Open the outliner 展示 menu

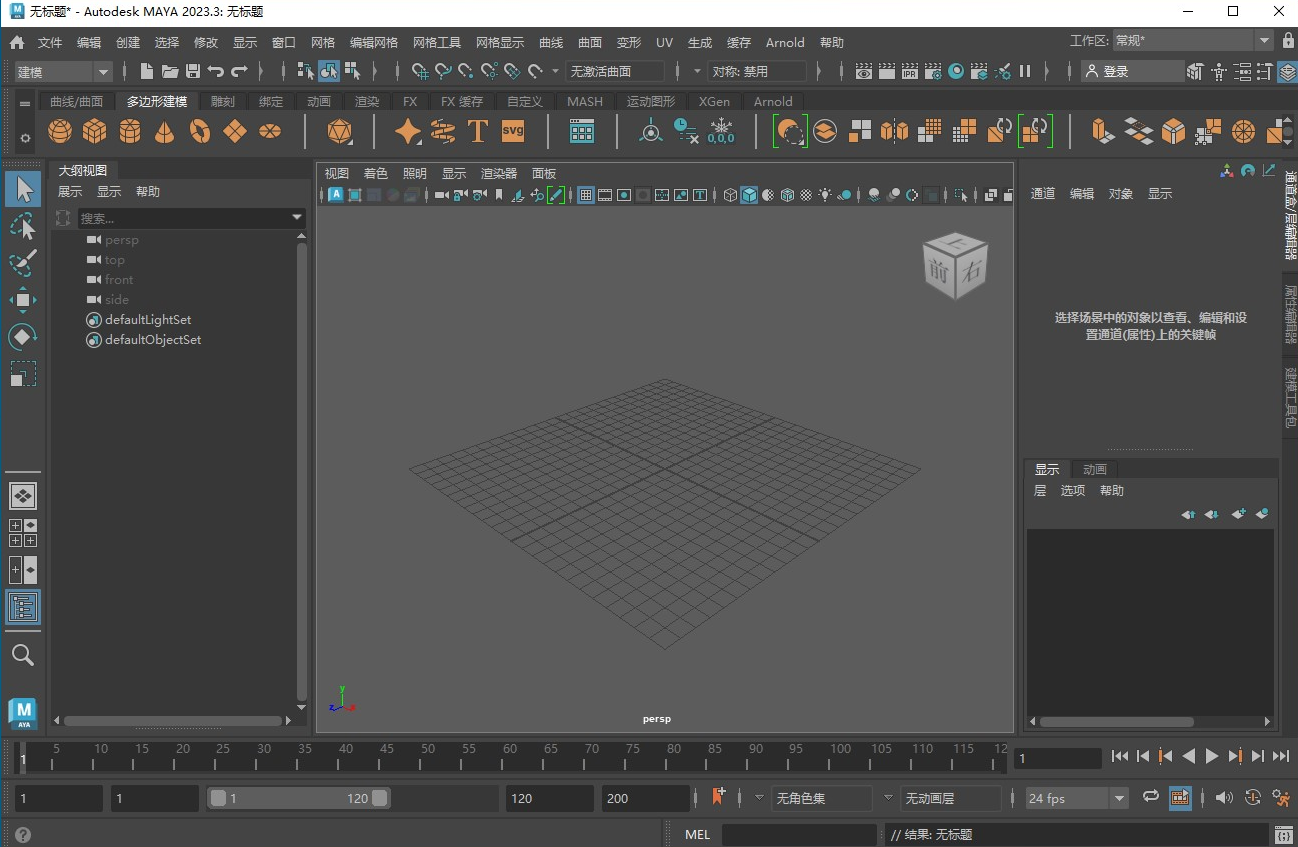(x=70, y=191)
